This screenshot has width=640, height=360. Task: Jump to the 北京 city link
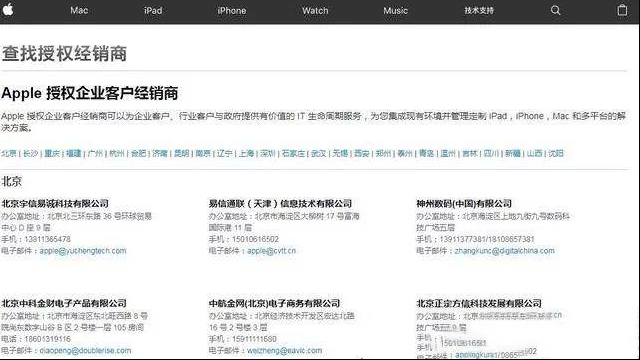coord(9,153)
